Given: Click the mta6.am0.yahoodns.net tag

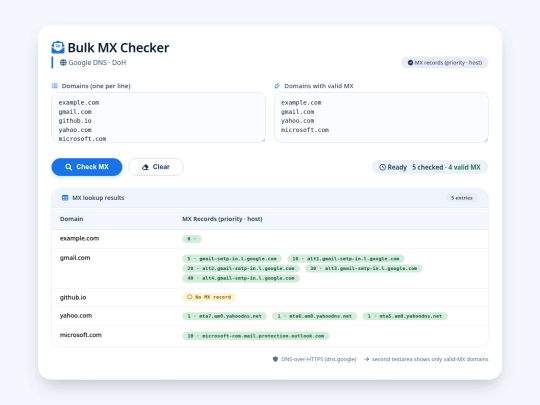Looking at the screenshot, I should pyautogui.click(x=314, y=316).
